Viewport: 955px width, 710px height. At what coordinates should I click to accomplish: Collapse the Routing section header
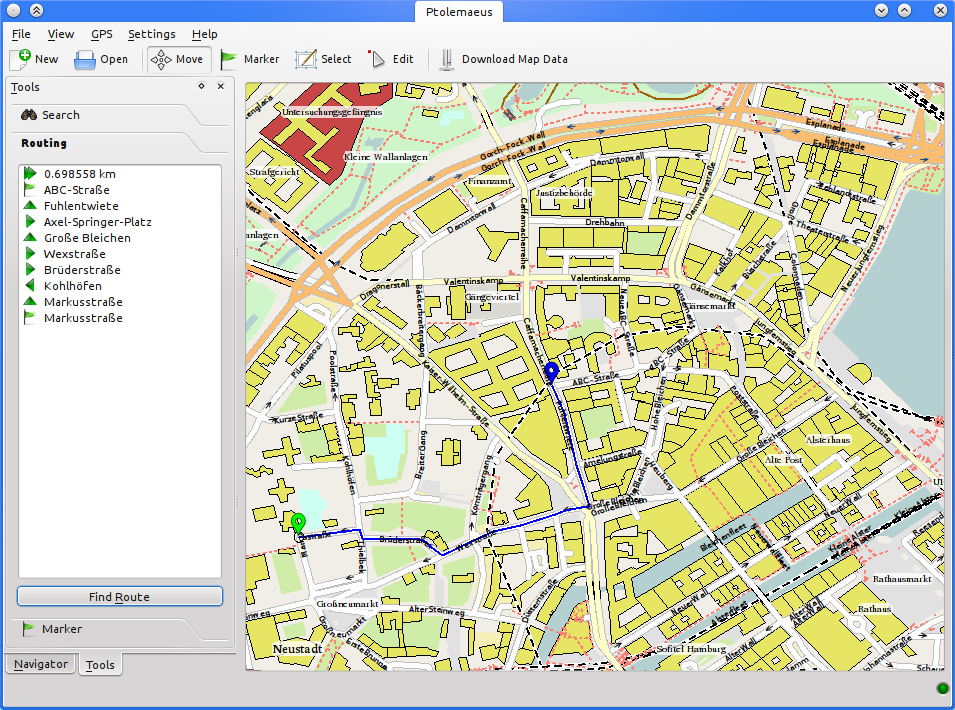click(x=45, y=143)
